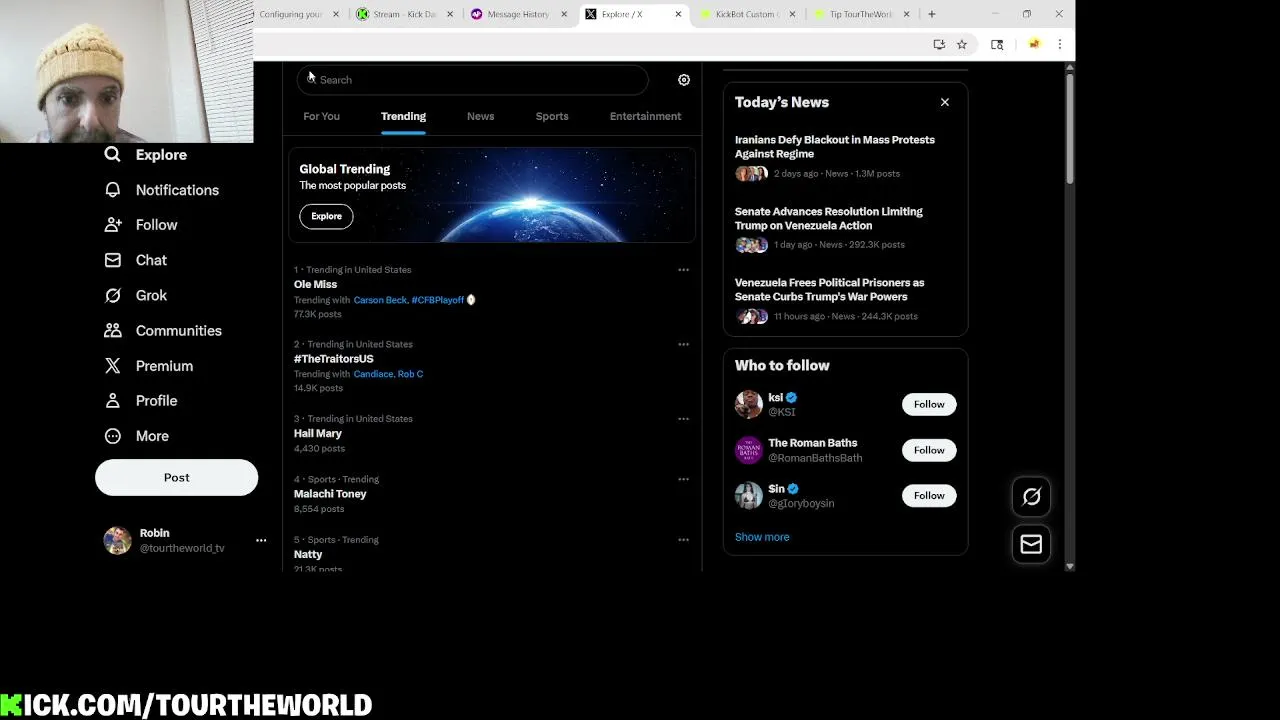
Task: Open more options for #TheTraitorsUS trend
Action: pos(683,345)
